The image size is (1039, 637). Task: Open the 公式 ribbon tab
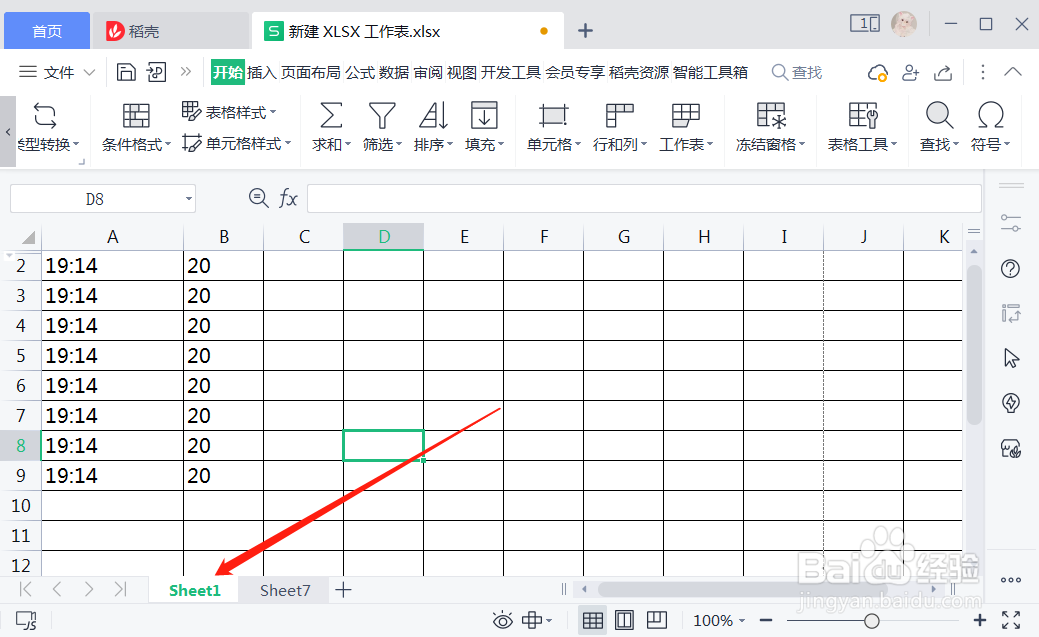point(360,72)
